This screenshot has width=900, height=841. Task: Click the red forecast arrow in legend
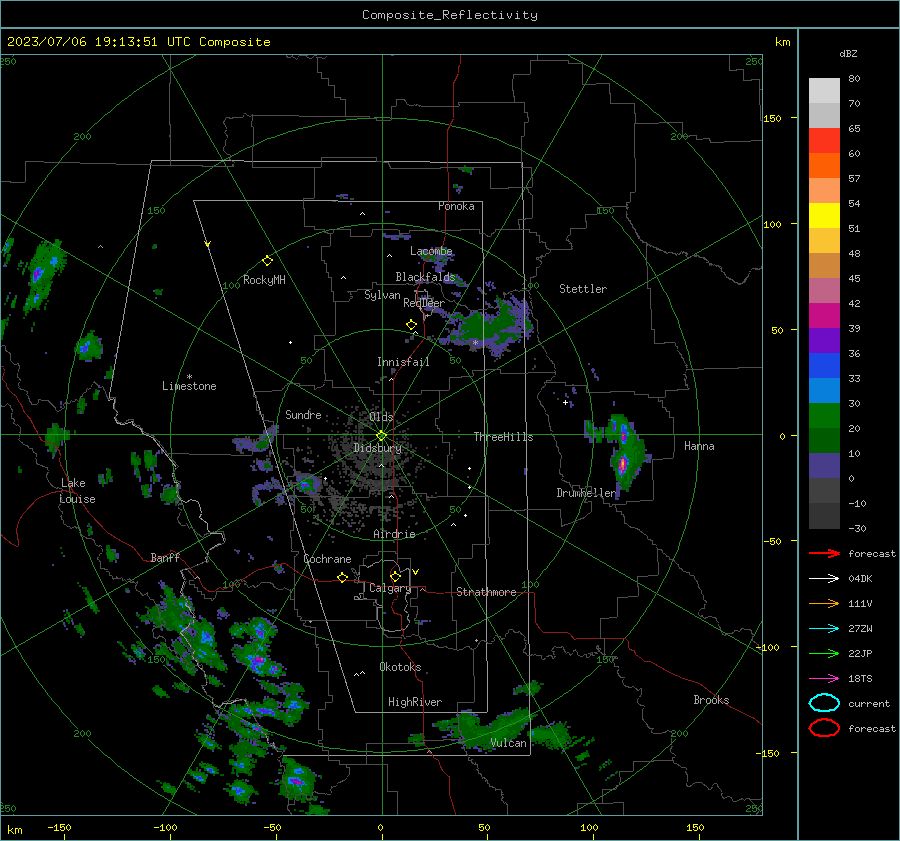coord(824,553)
